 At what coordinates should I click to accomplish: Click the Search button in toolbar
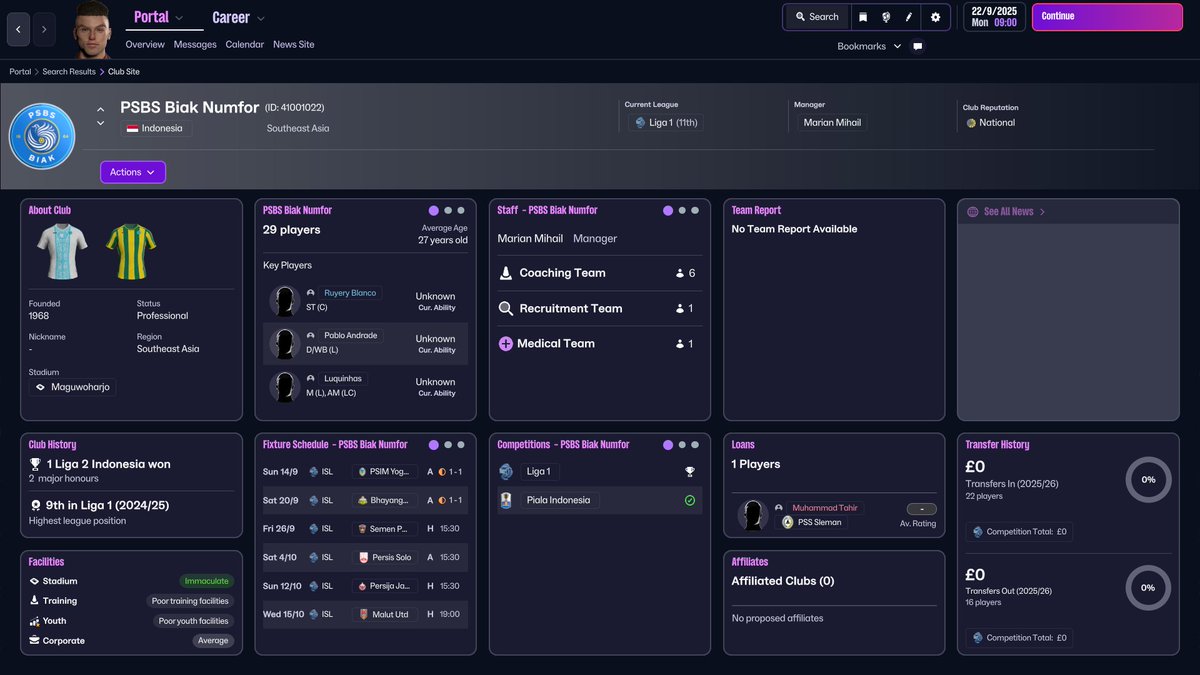coord(817,17)
